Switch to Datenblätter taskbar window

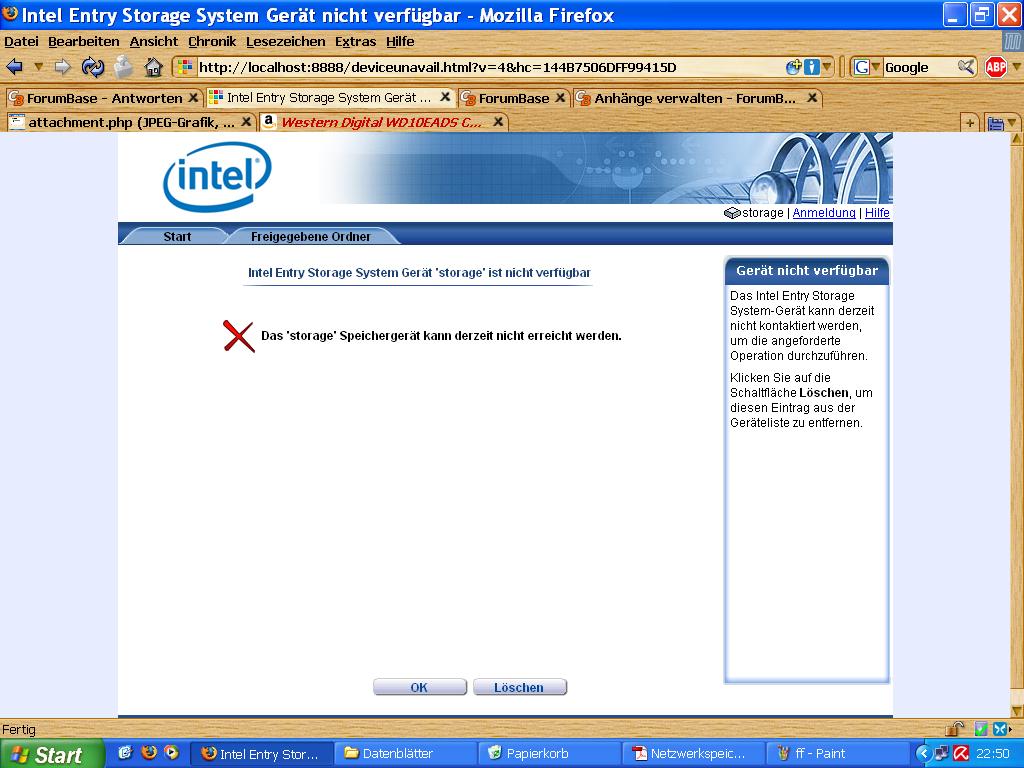405,754
